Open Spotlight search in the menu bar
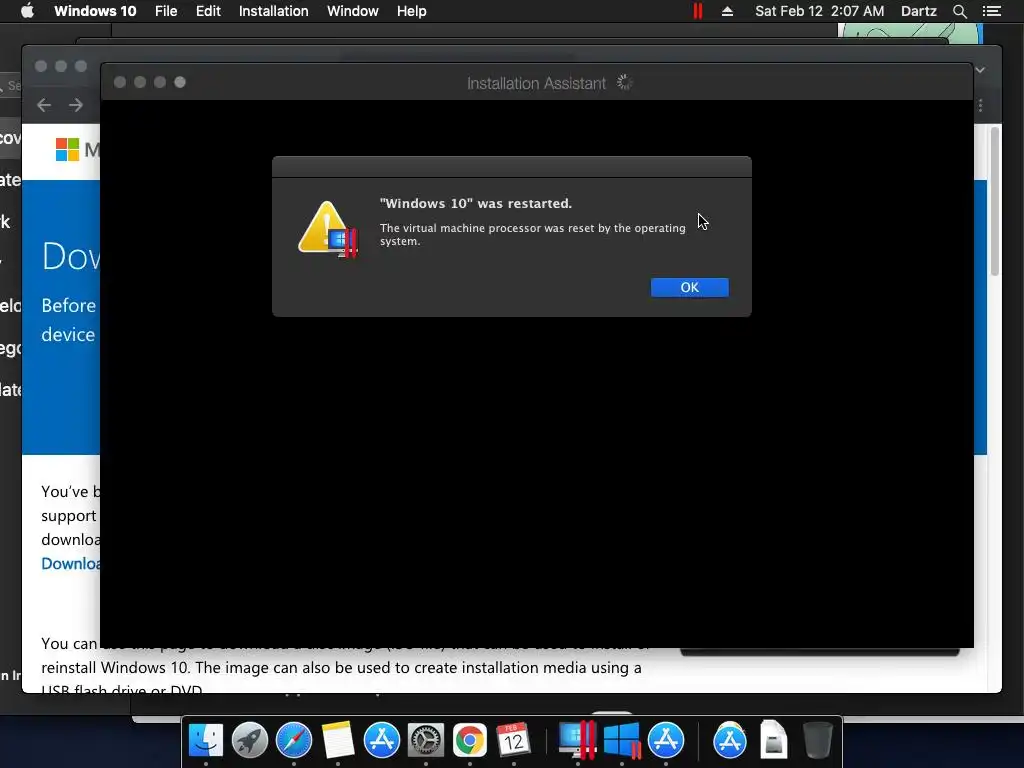Image resolution: width=1024 pixels, height=768 pixels. (959, 11)
